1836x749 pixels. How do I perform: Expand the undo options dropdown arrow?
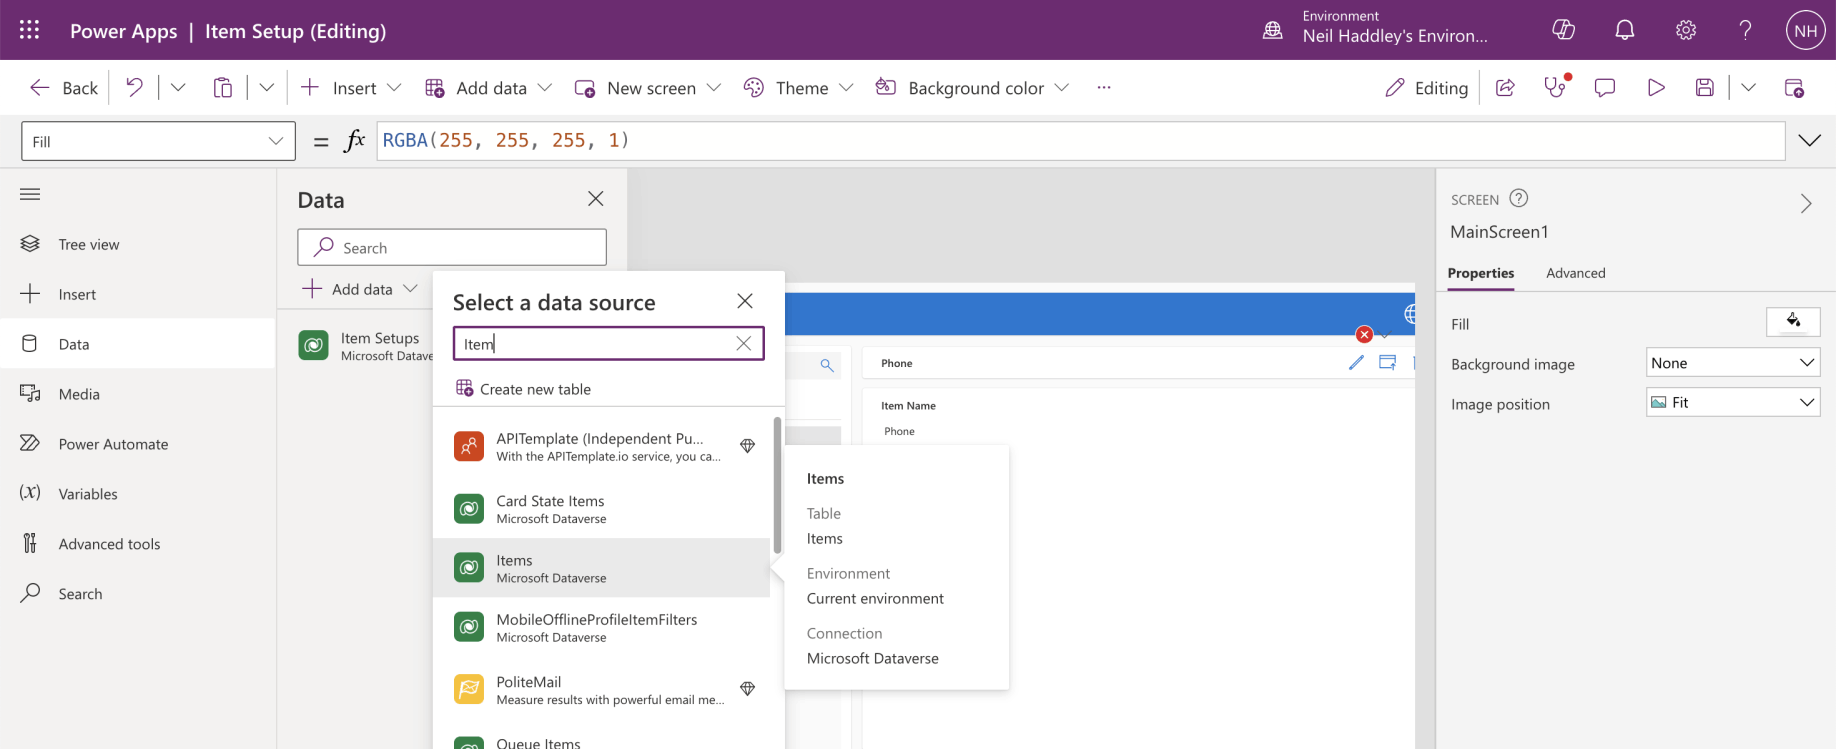point(178,88)
